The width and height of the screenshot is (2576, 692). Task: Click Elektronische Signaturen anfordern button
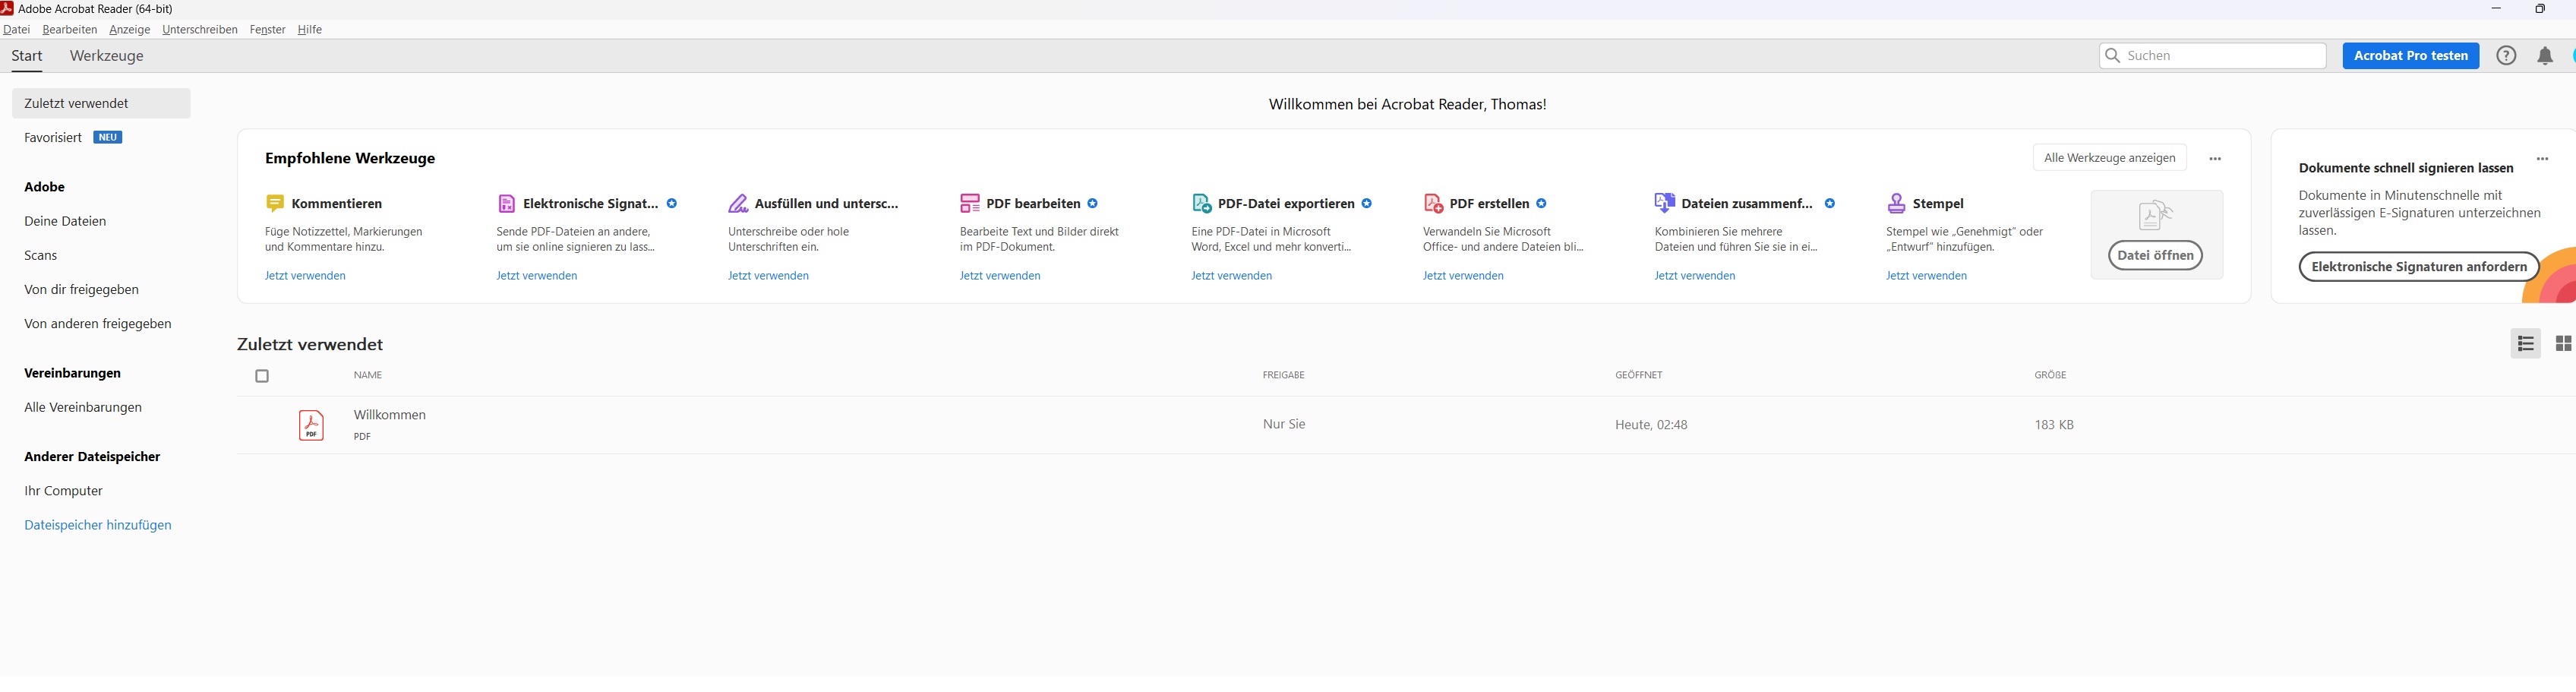(x=2418, y=267)
